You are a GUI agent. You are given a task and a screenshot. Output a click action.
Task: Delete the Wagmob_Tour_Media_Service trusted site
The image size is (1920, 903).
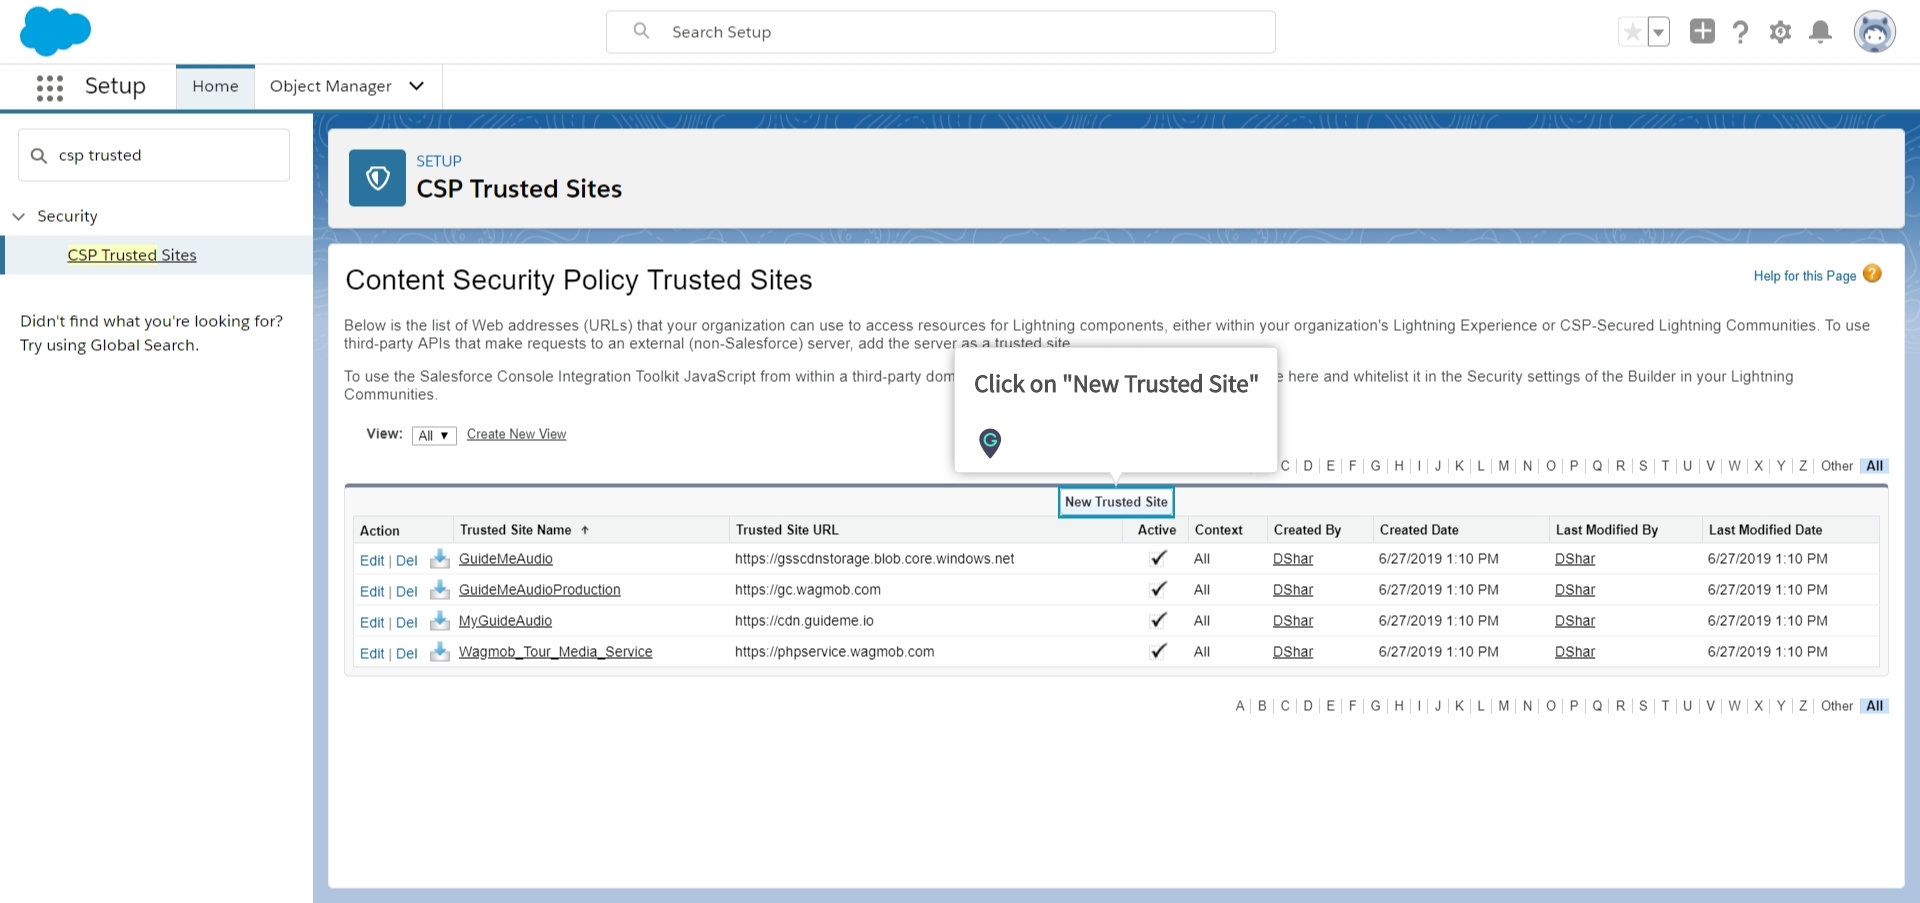406,653
